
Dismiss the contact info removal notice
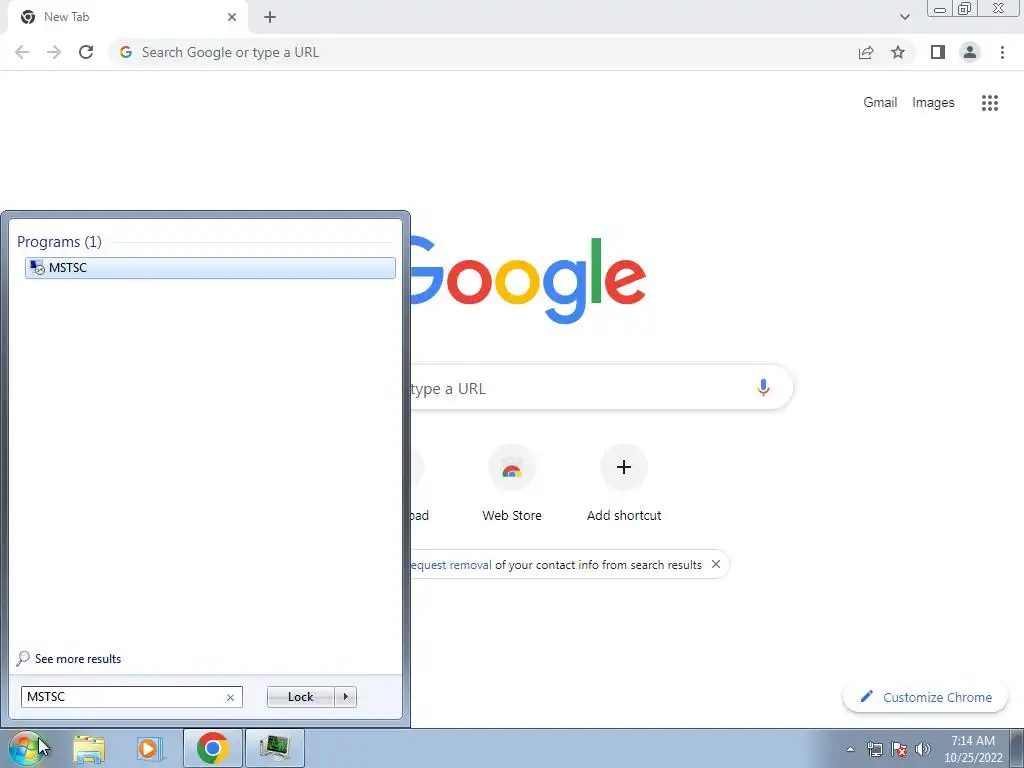click(x=716, y=564)
